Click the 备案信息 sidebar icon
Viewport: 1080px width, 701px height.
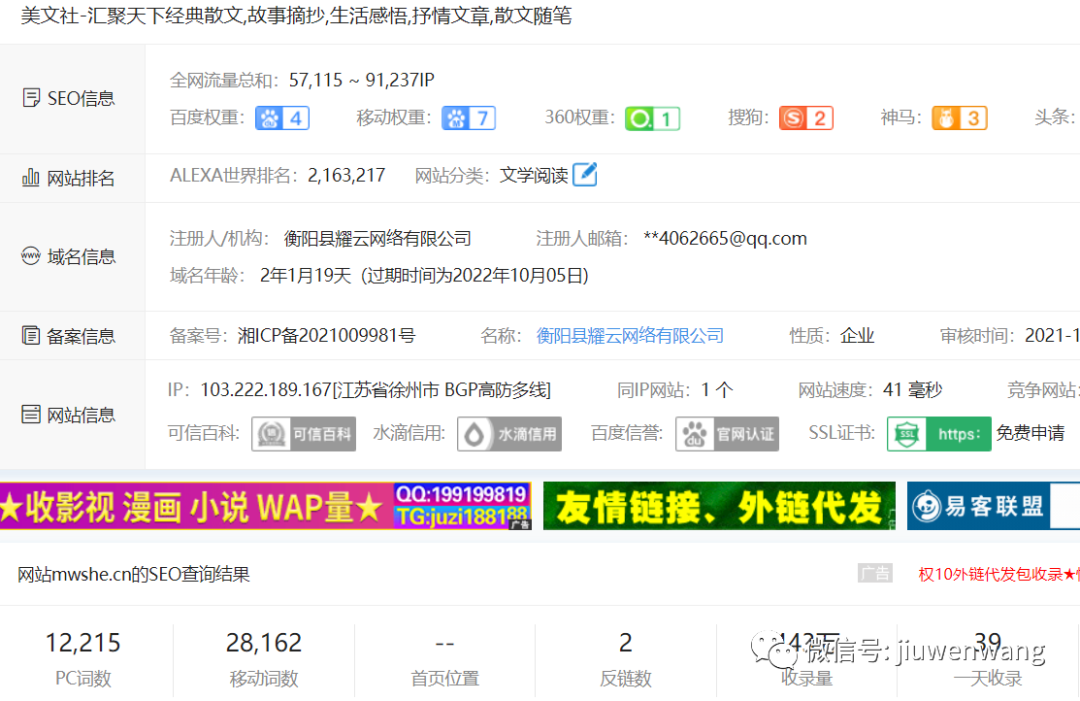(31, 334)
